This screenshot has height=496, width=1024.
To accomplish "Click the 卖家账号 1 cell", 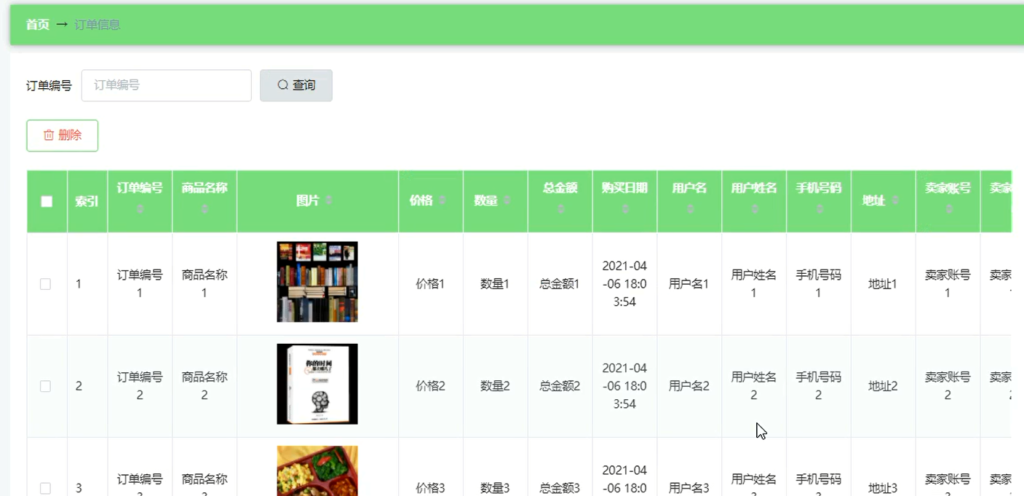I will [x=948, y=284].
